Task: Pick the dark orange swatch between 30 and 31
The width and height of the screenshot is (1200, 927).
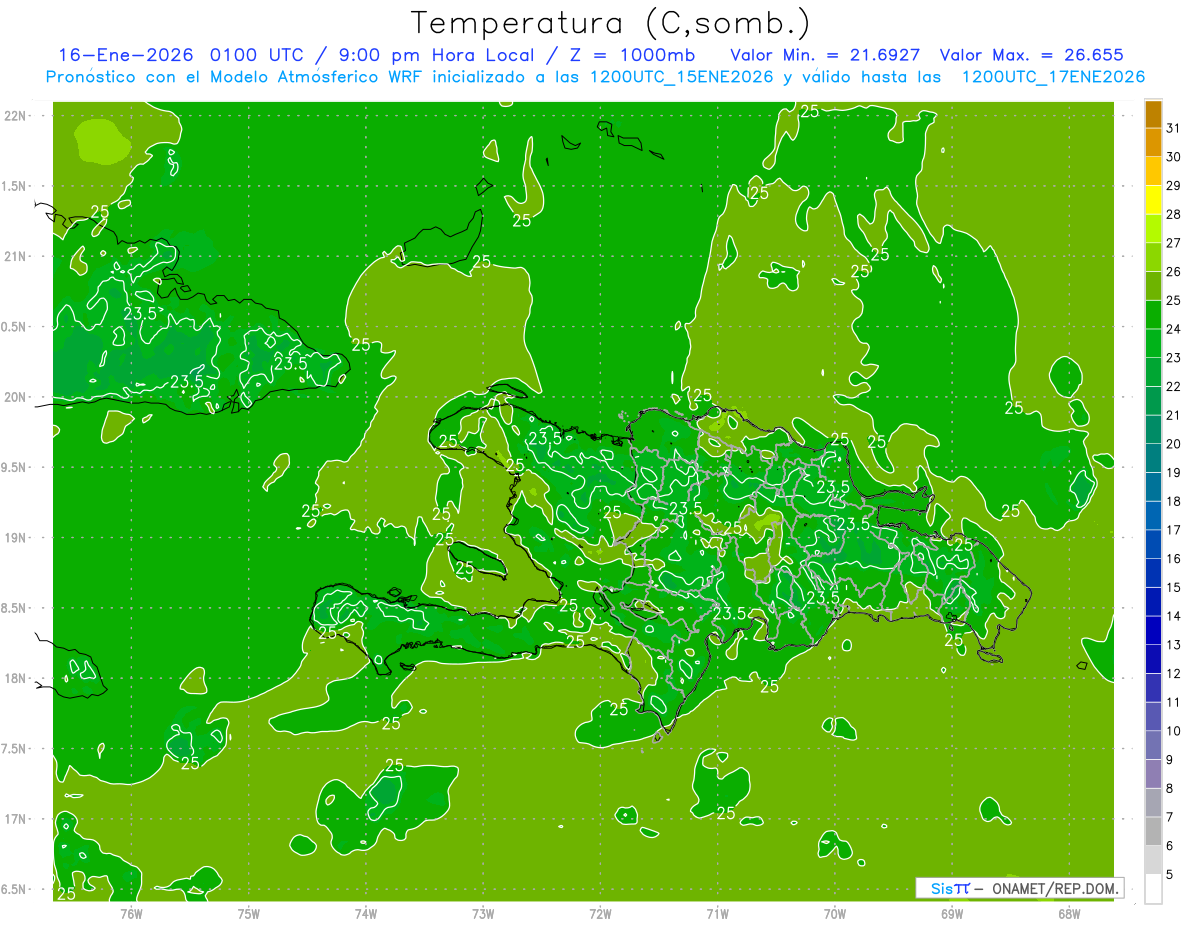Action: click(1153, 143)
